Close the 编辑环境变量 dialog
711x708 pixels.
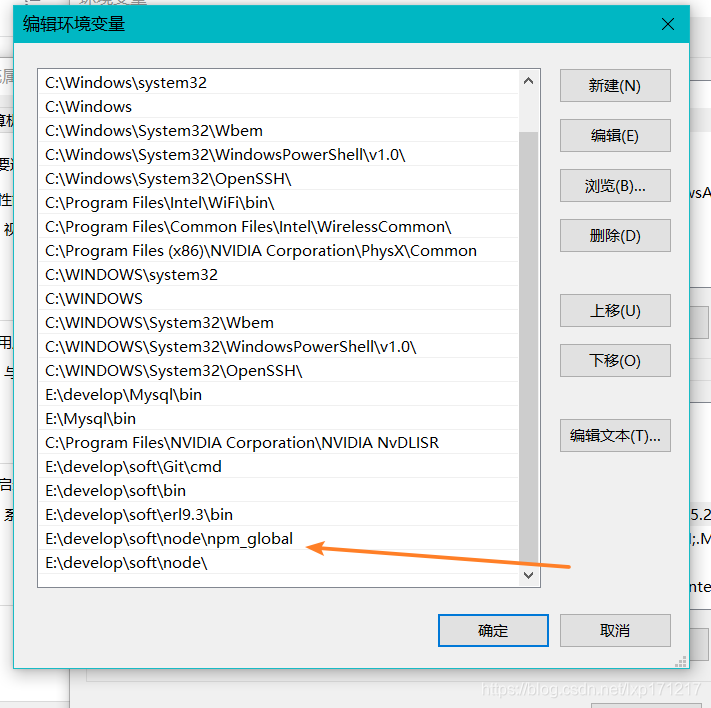[667, 24]
